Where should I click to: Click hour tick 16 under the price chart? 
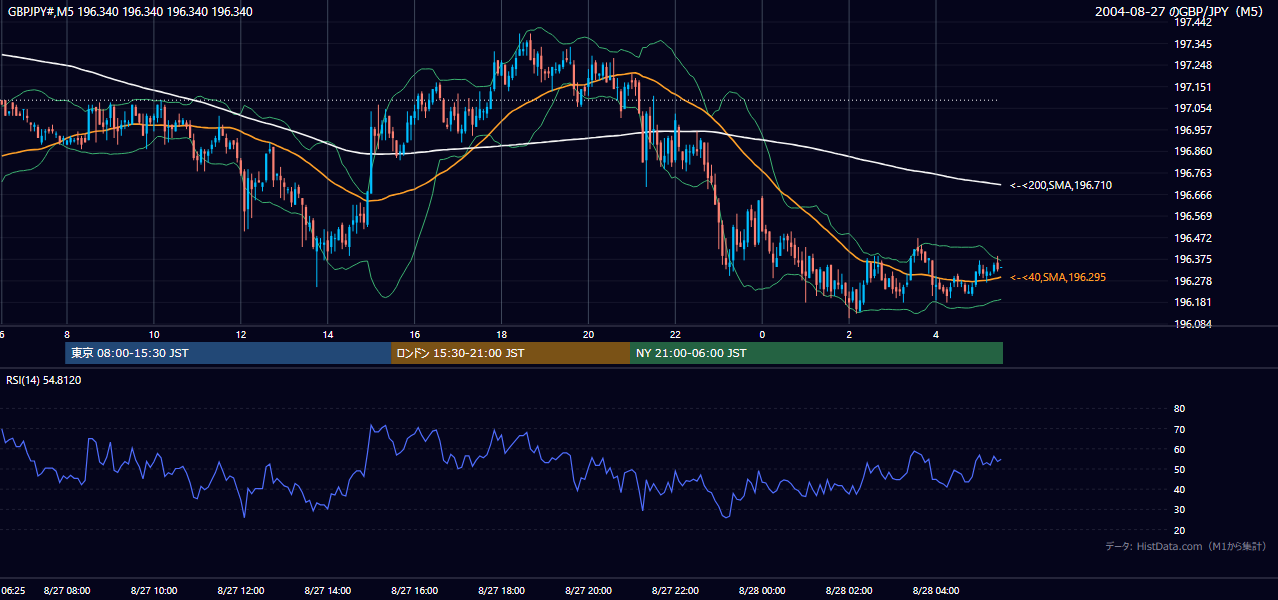[414, 334]
